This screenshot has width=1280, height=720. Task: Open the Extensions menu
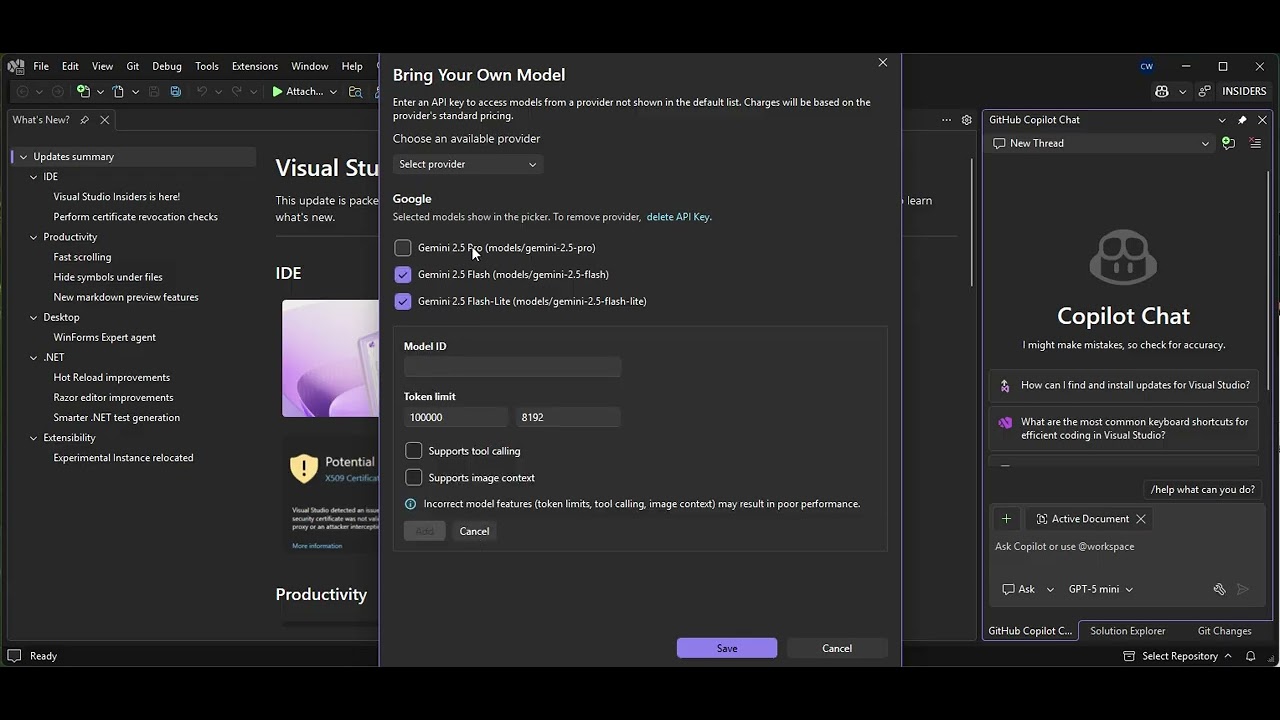pos(255,66)
